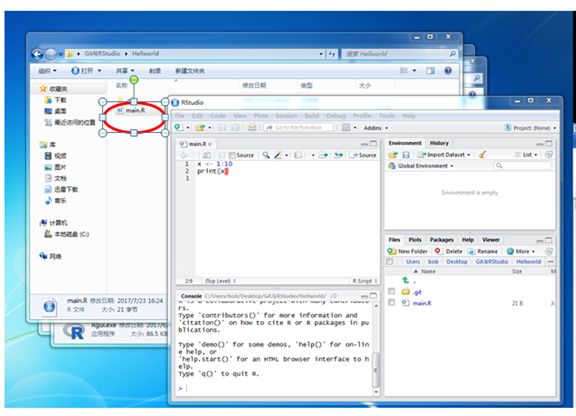Click the Run current line icon

(323, 155)
